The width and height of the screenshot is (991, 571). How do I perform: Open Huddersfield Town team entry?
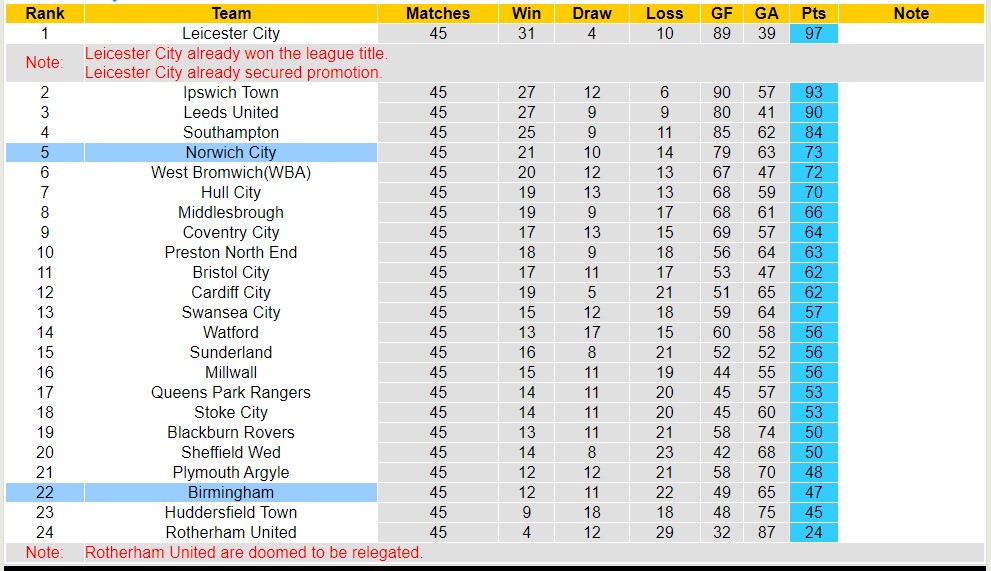(231, 512)
